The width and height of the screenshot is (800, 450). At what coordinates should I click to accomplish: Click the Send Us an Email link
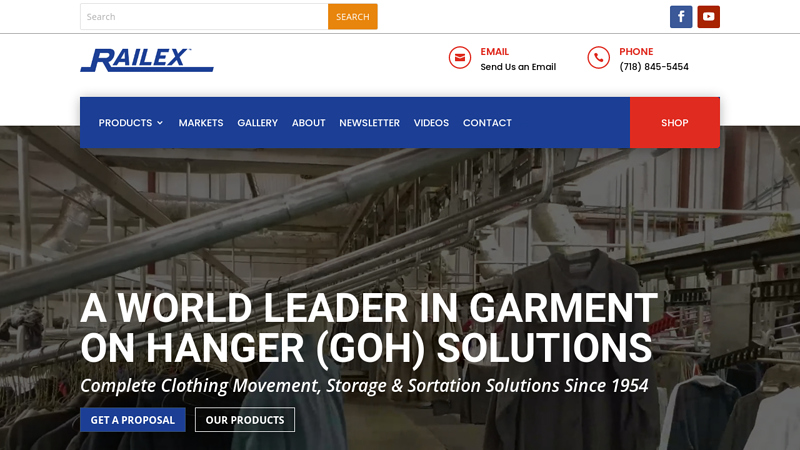(x=518, y=67)
